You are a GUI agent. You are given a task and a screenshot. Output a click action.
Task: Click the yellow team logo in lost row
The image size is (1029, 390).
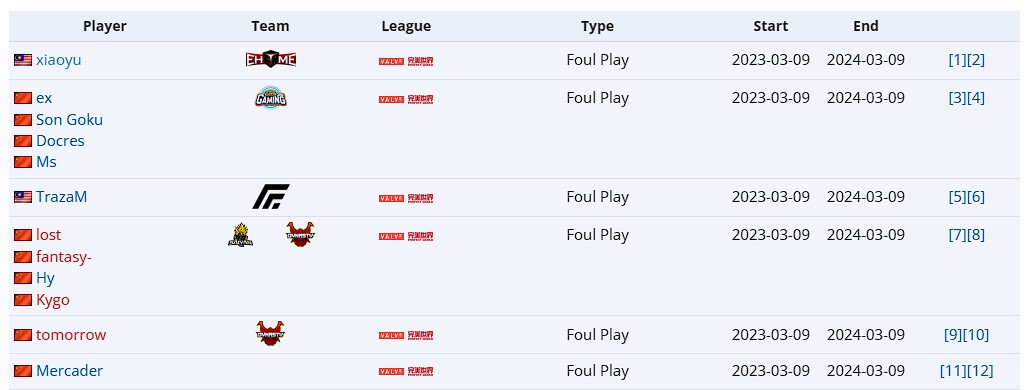tap(241, 234)
